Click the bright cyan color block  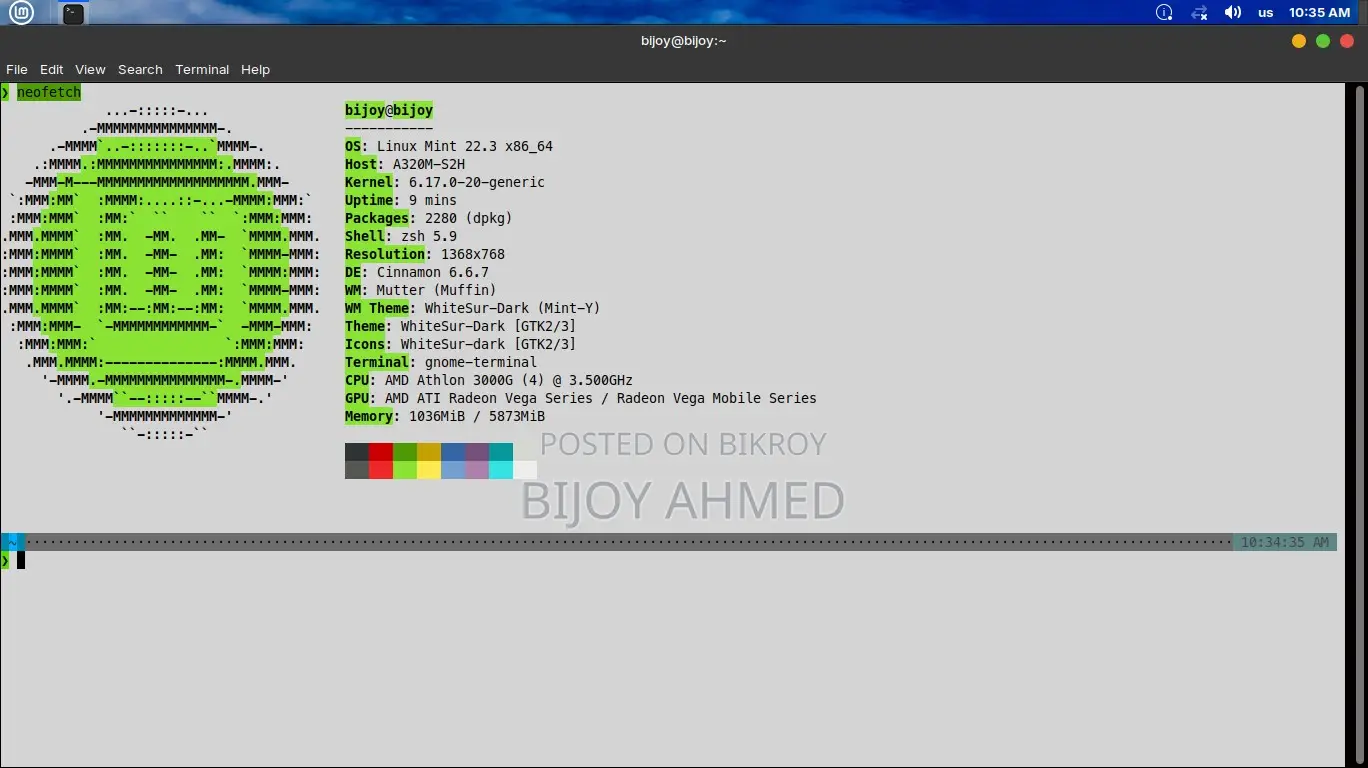tap(501, 470)
